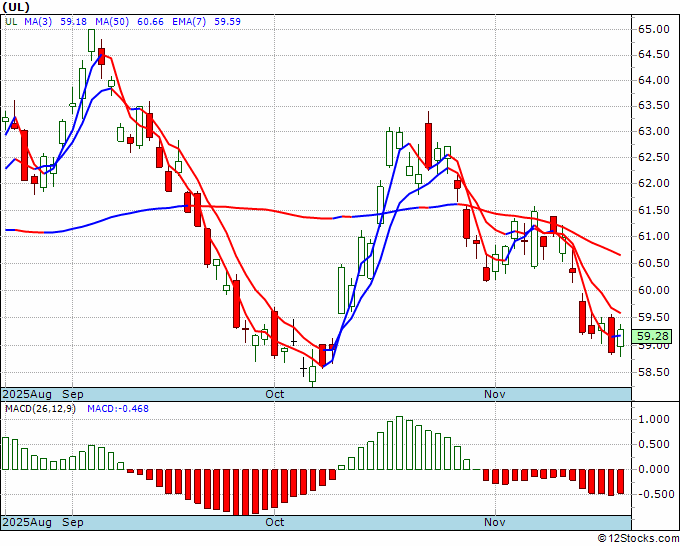
Task: Select the EMA(7) indicator label
Action: pyautogui.click(x=189, y=22)
